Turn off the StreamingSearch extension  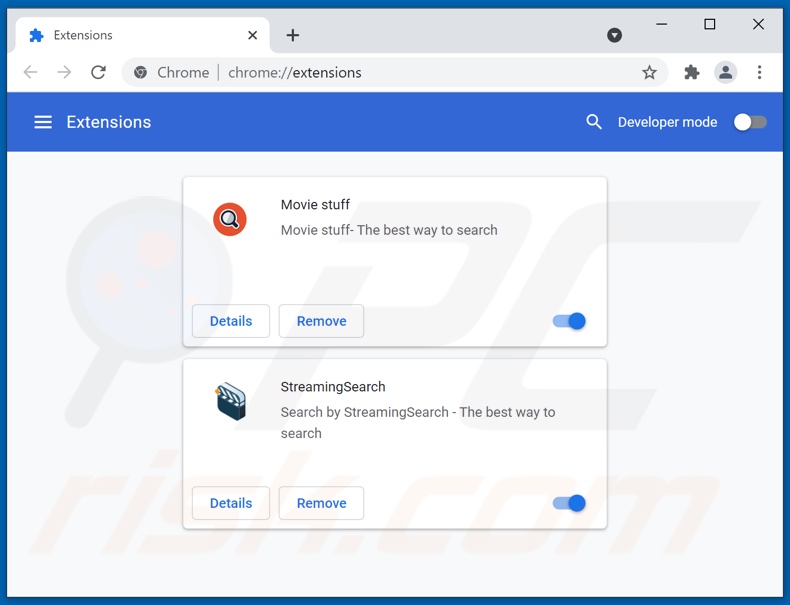(569, 503)
